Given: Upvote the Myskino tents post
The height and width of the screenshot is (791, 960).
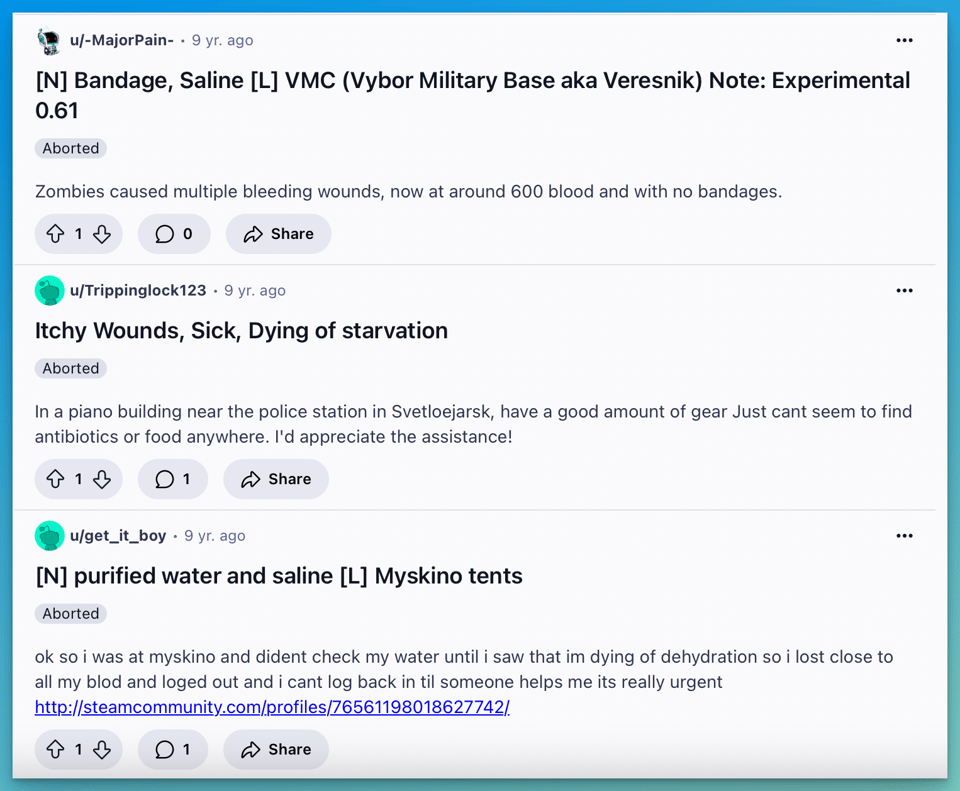Looking at the screenshot, I should tap(56, 749).
